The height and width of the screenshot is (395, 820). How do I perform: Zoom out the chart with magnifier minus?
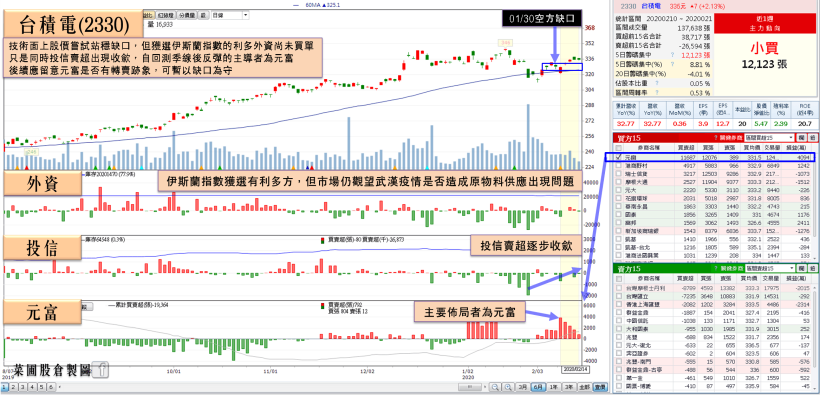[495, 387]
